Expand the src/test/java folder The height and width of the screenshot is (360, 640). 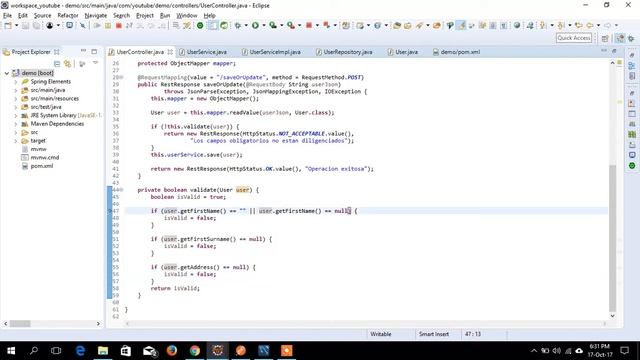16,107
